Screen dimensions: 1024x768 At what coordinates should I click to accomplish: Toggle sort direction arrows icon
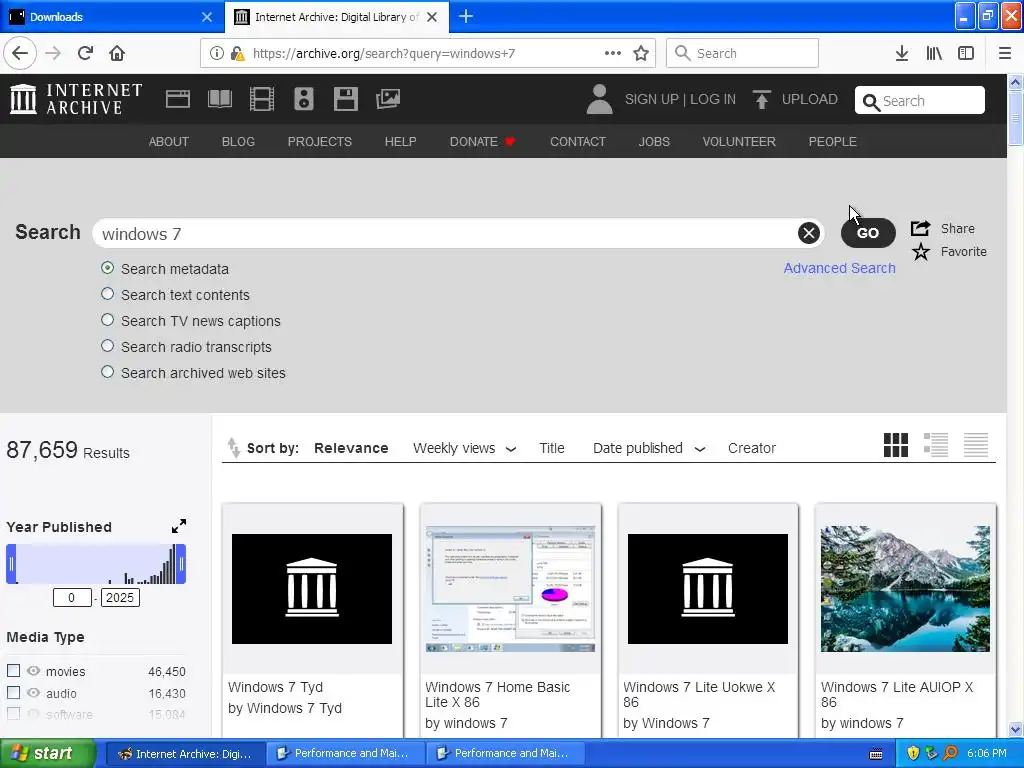tap(233, 447)
